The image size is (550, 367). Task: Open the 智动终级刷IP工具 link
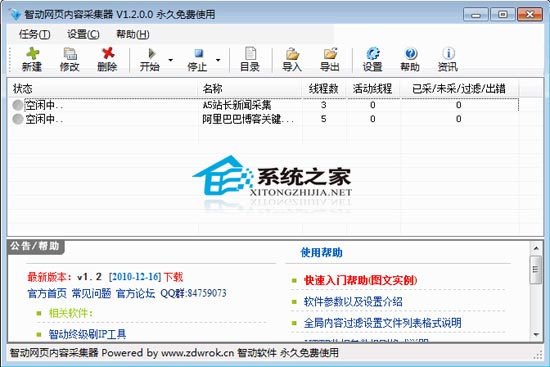point(87,334)
